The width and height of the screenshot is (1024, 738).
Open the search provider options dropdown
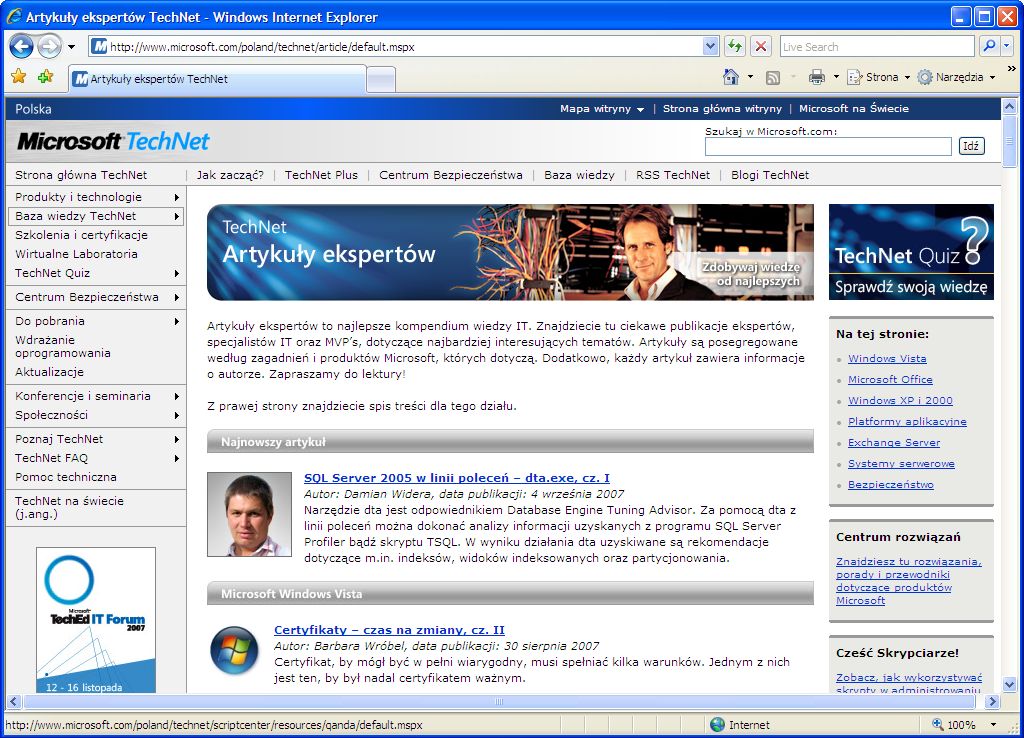(x=1007, y=46)
